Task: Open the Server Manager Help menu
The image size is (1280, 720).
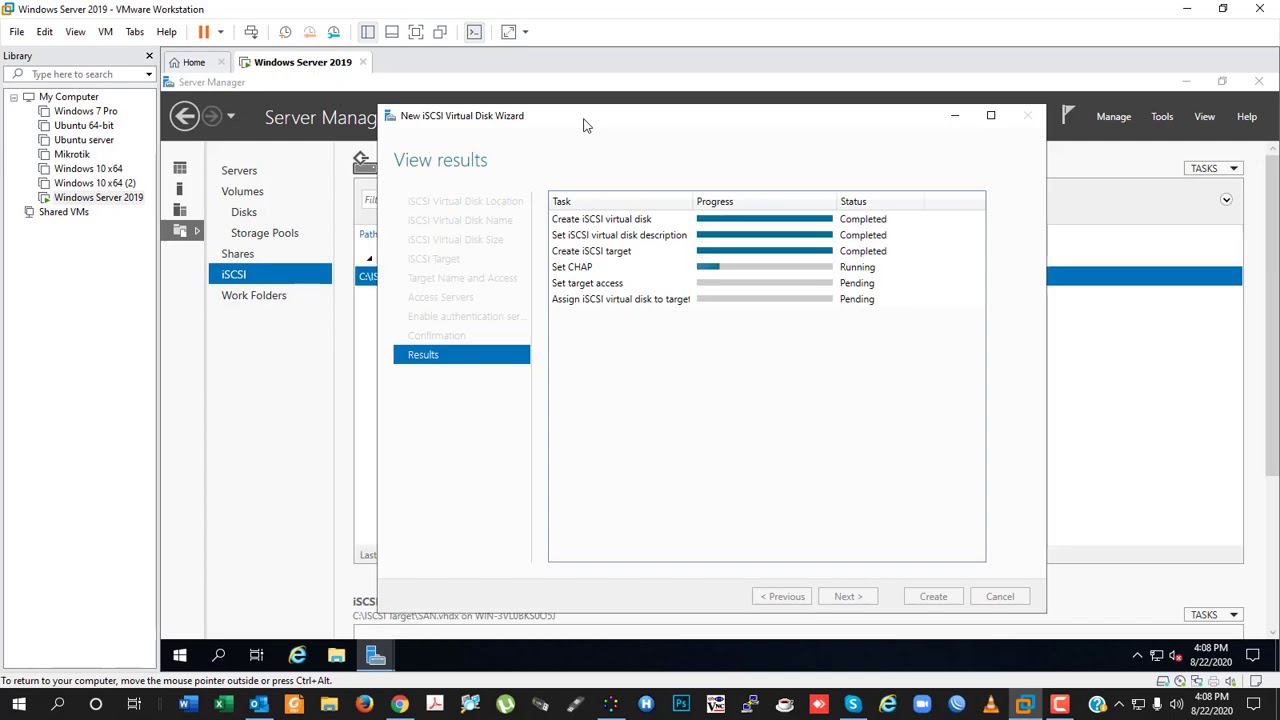Action: click(x=1247, y=117)
